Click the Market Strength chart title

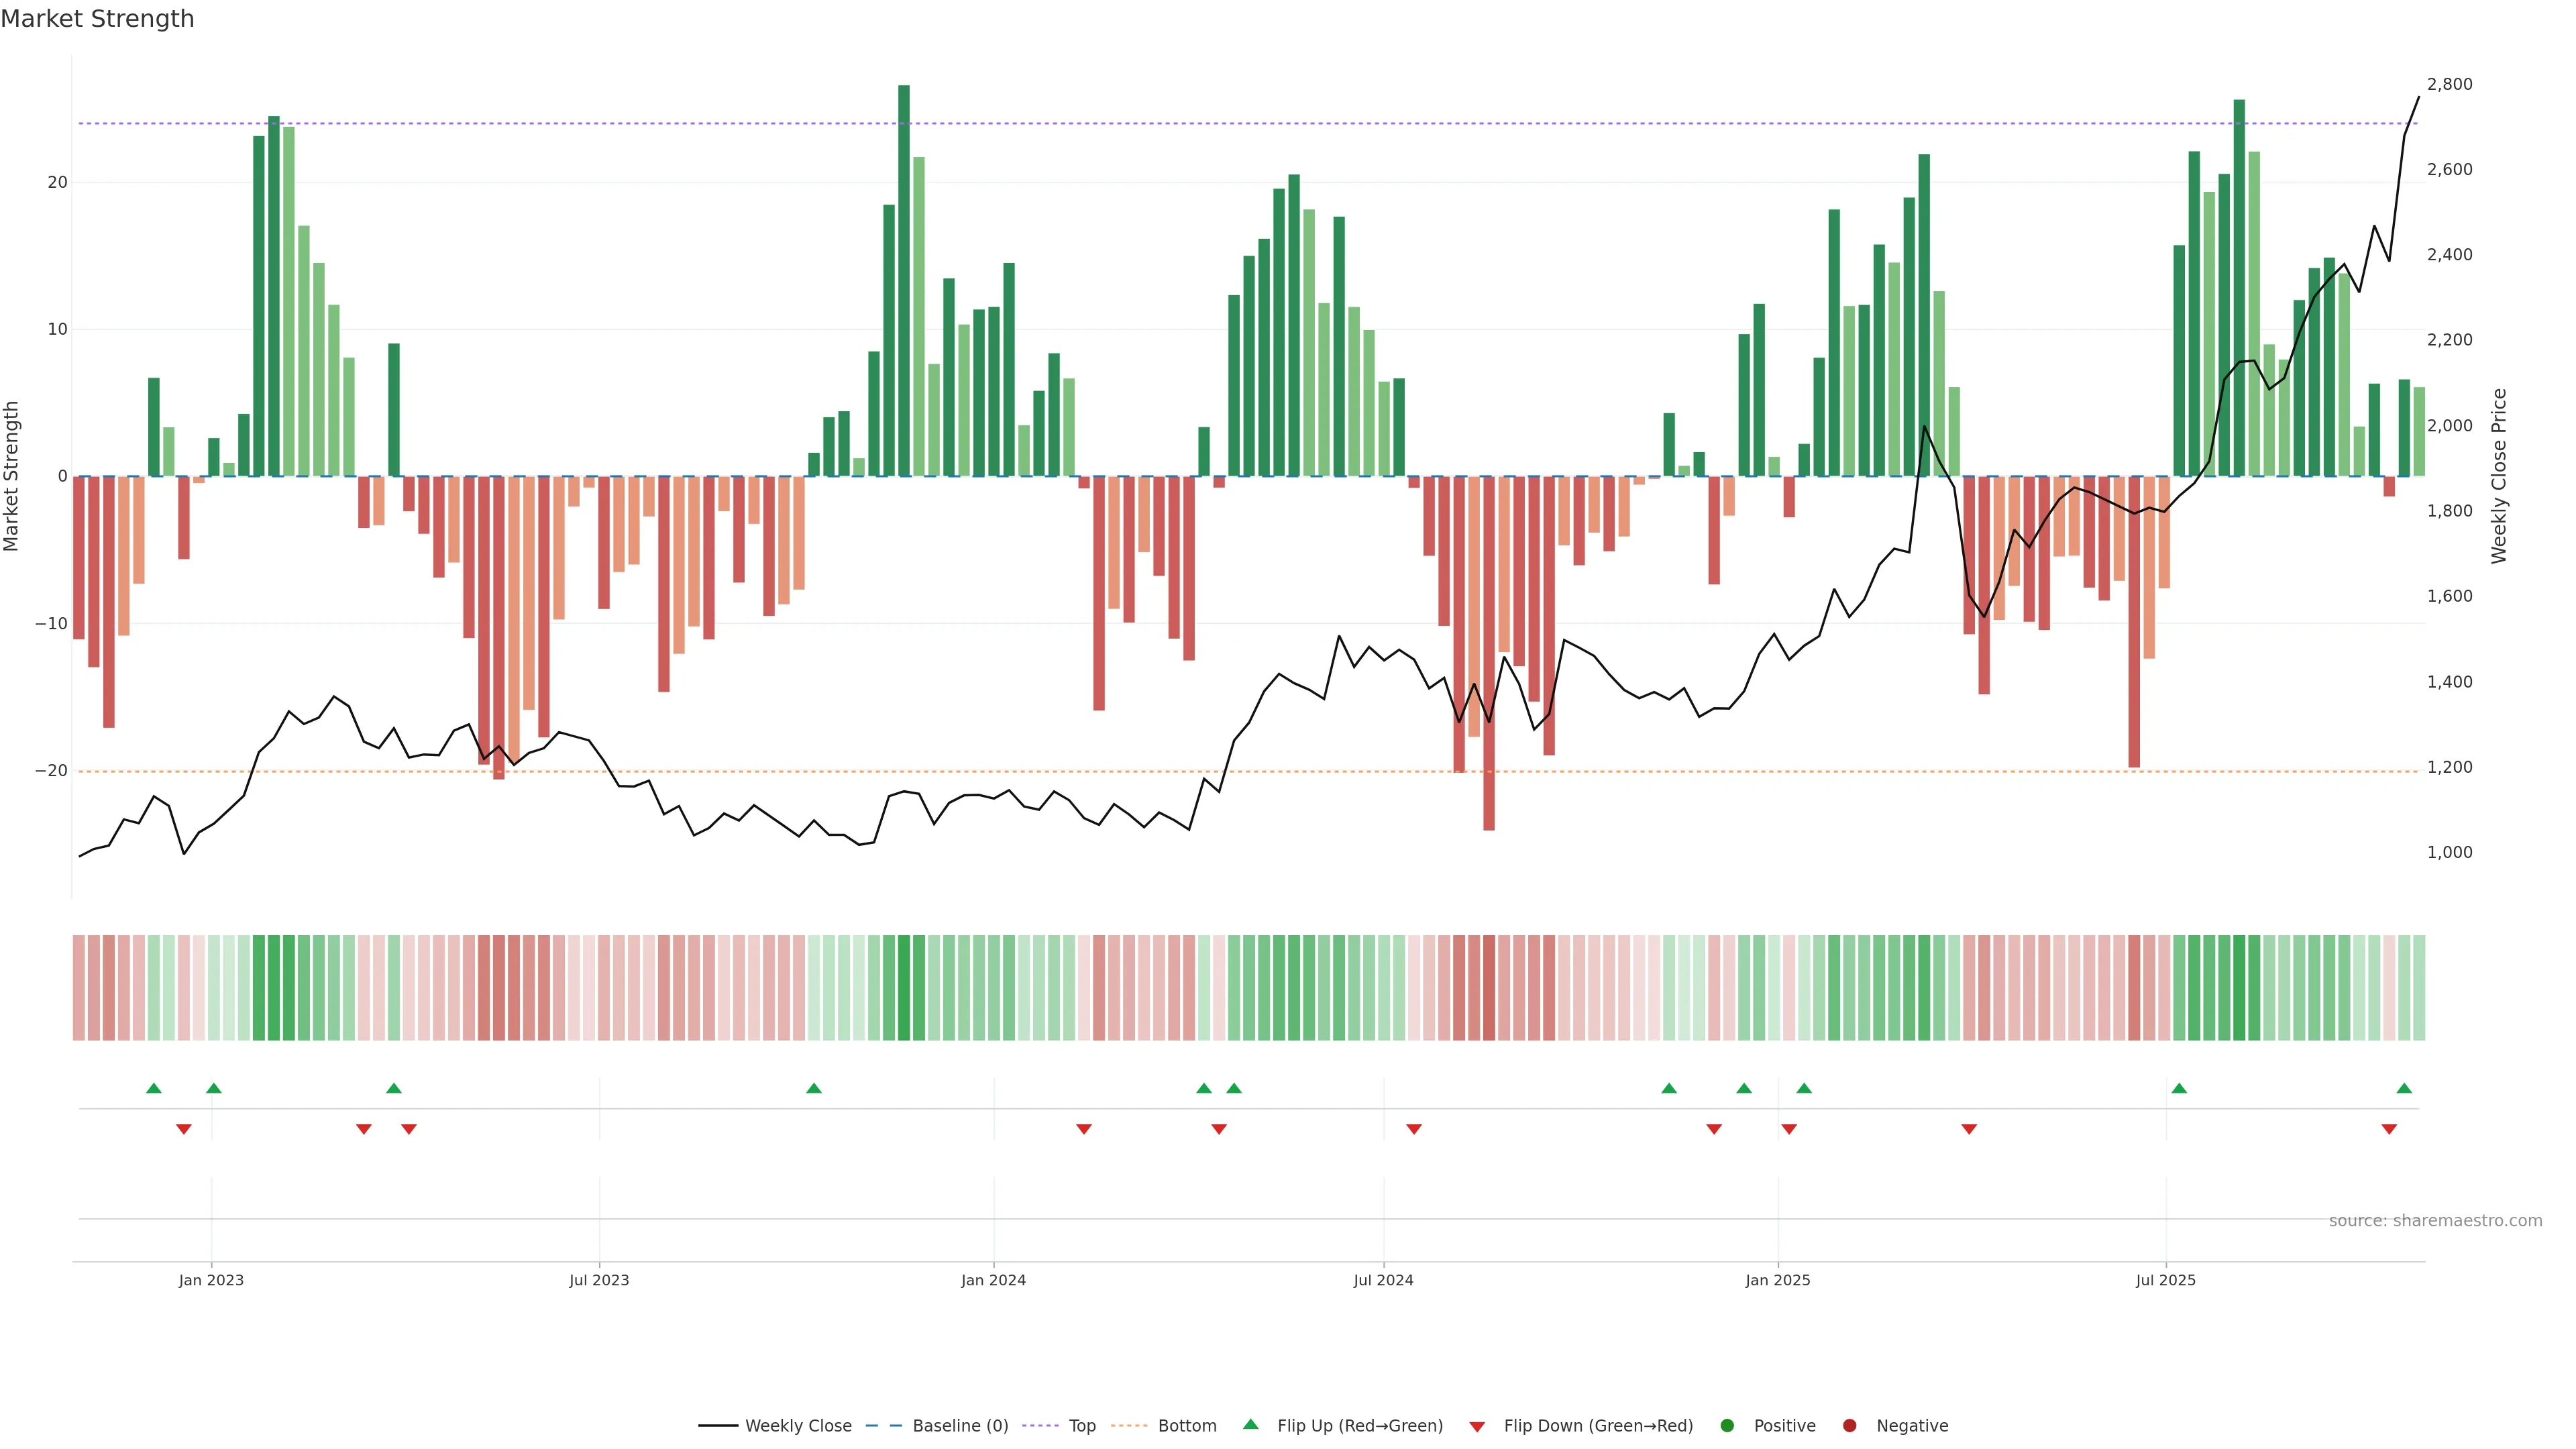coord(97,19)
